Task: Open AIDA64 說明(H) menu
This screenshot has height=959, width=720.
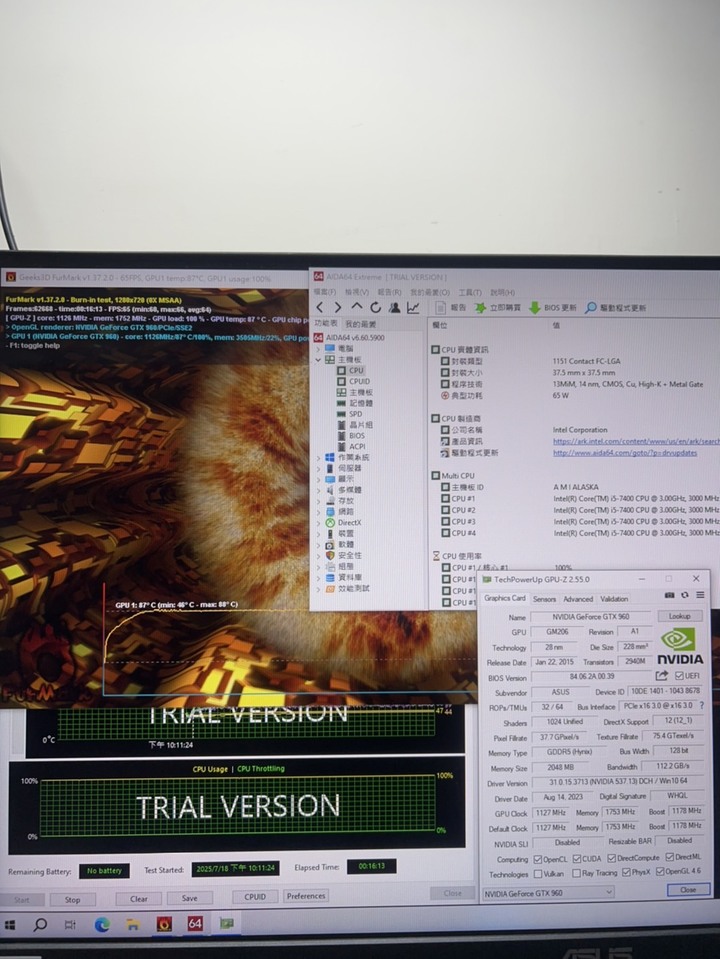Action: point(502,292)
